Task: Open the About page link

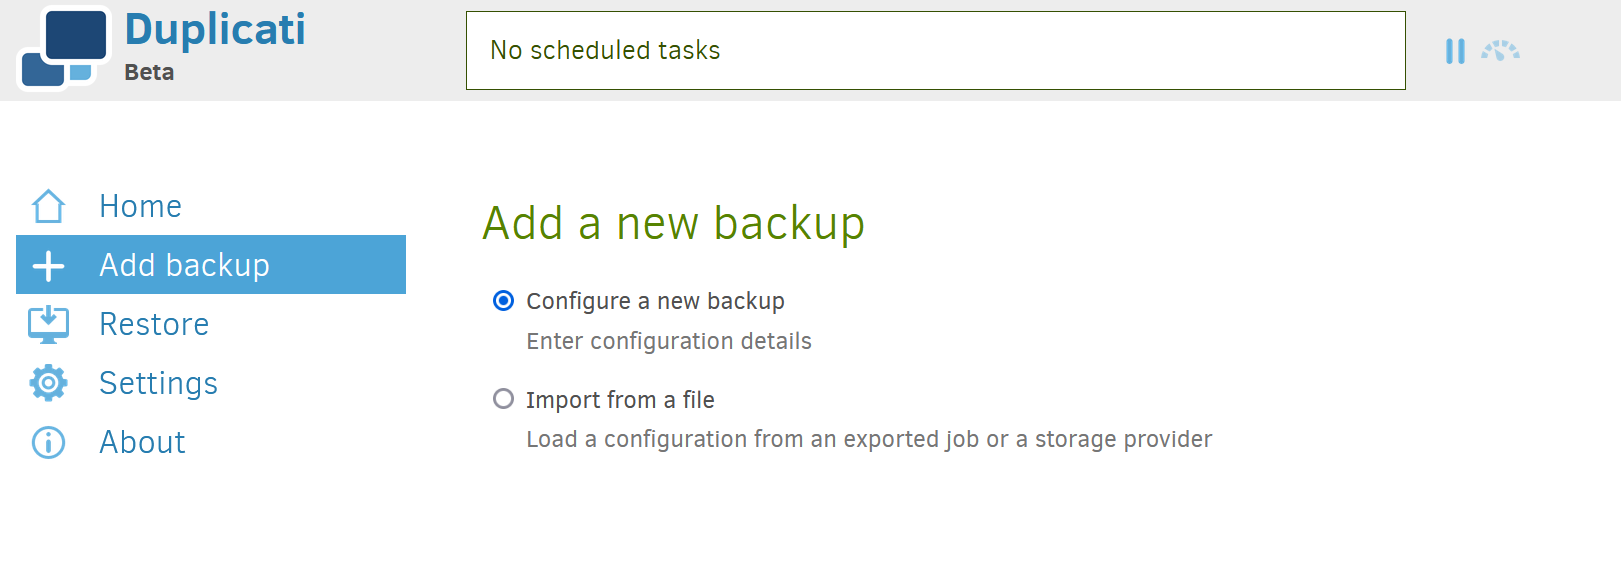Action: 142,442
